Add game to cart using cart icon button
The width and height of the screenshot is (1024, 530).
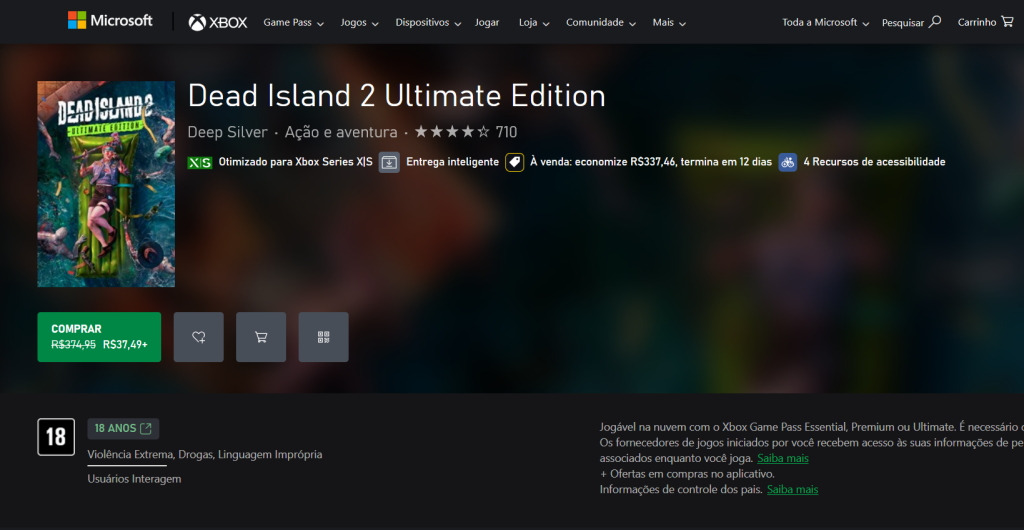[x=261, y=337]
